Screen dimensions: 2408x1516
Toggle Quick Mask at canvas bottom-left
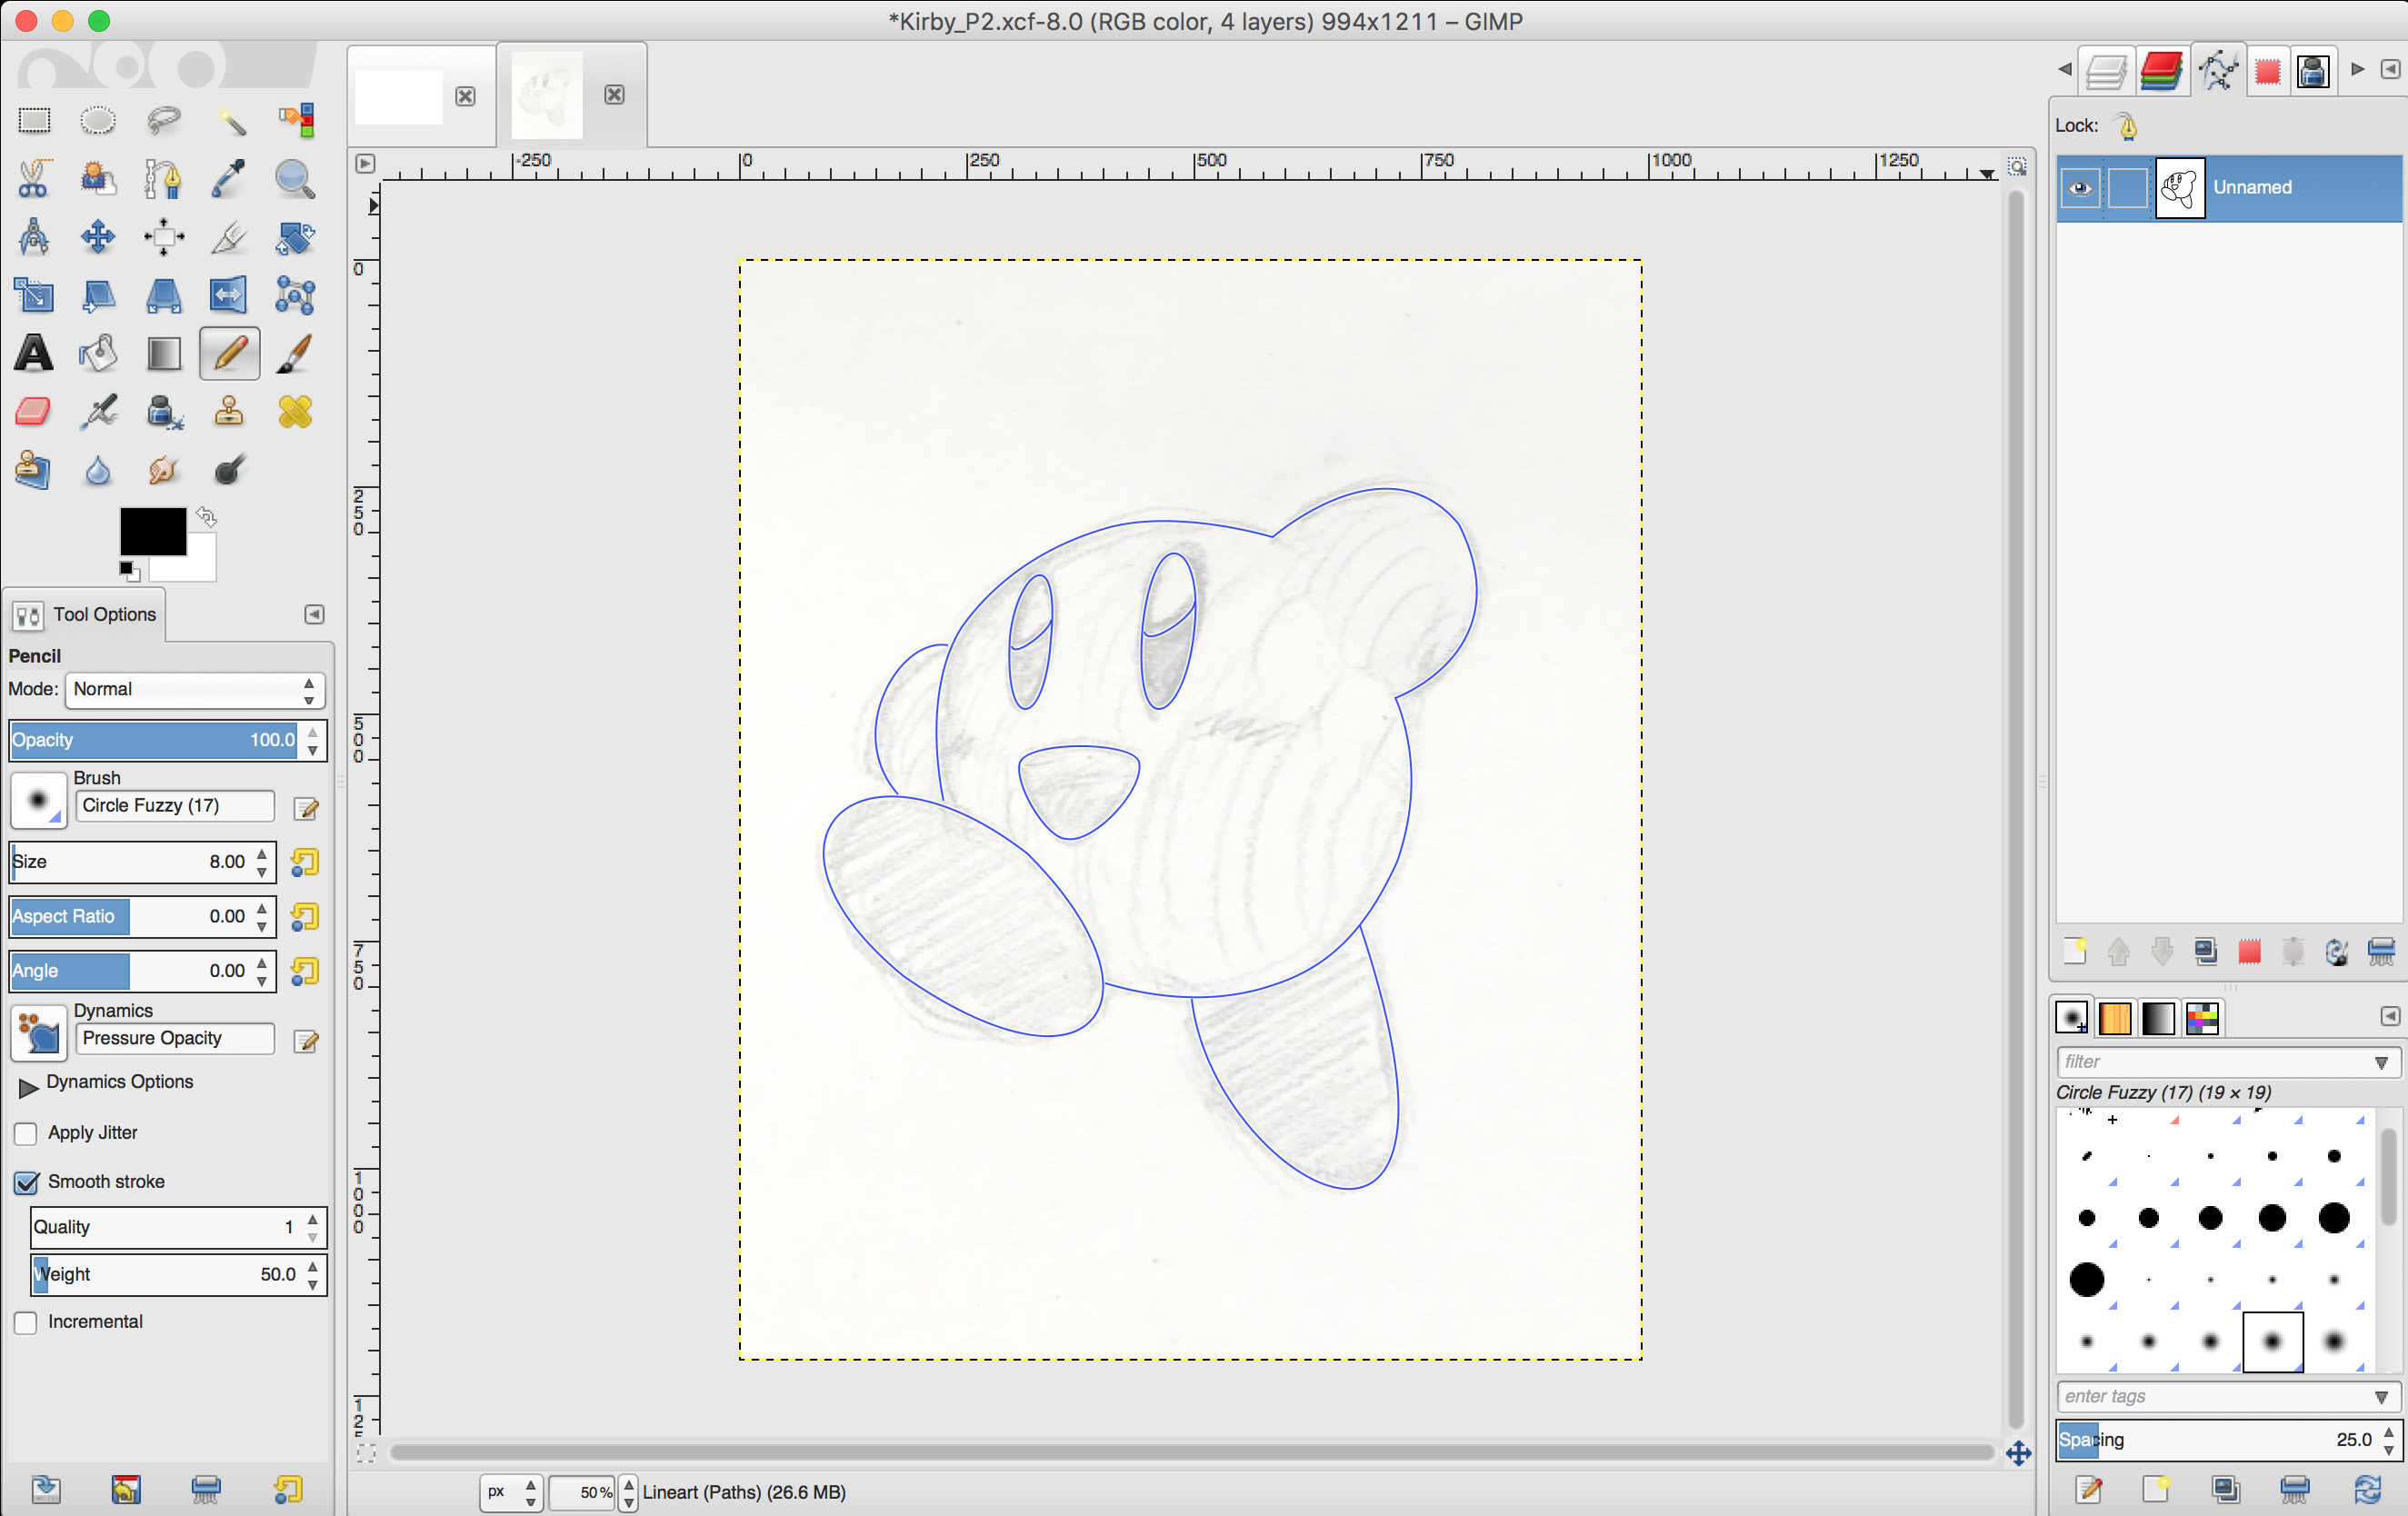tap(366, 1453)
